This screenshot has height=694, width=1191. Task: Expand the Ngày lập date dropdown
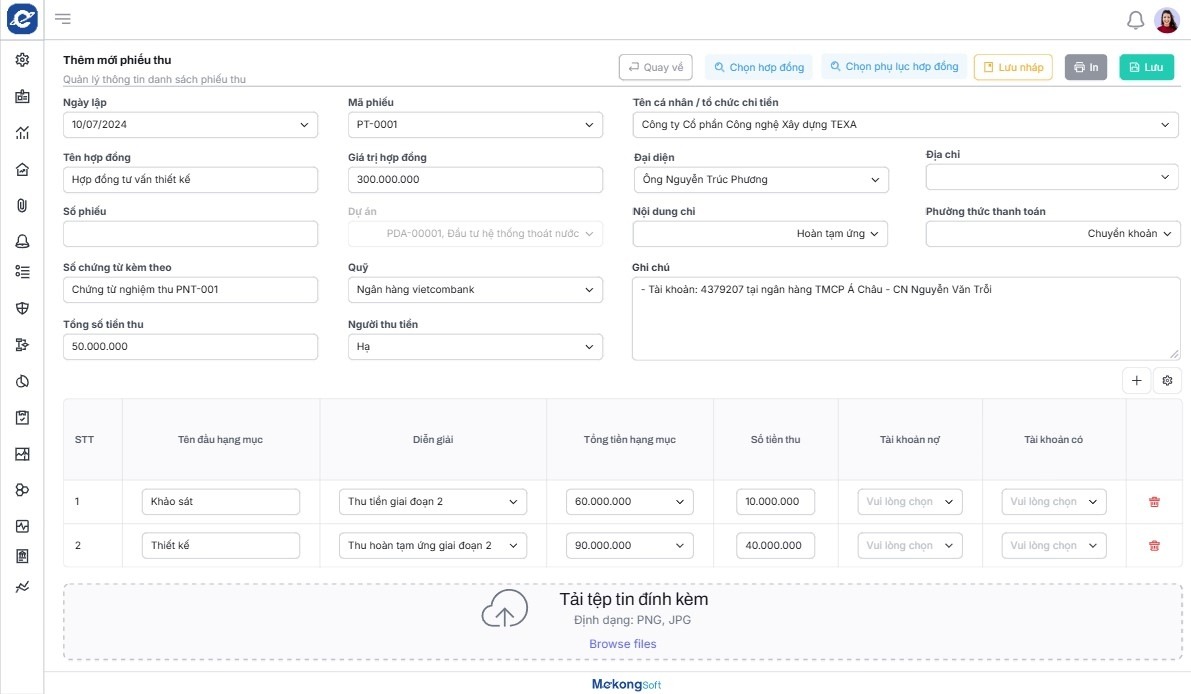click(x=190, y=125)
